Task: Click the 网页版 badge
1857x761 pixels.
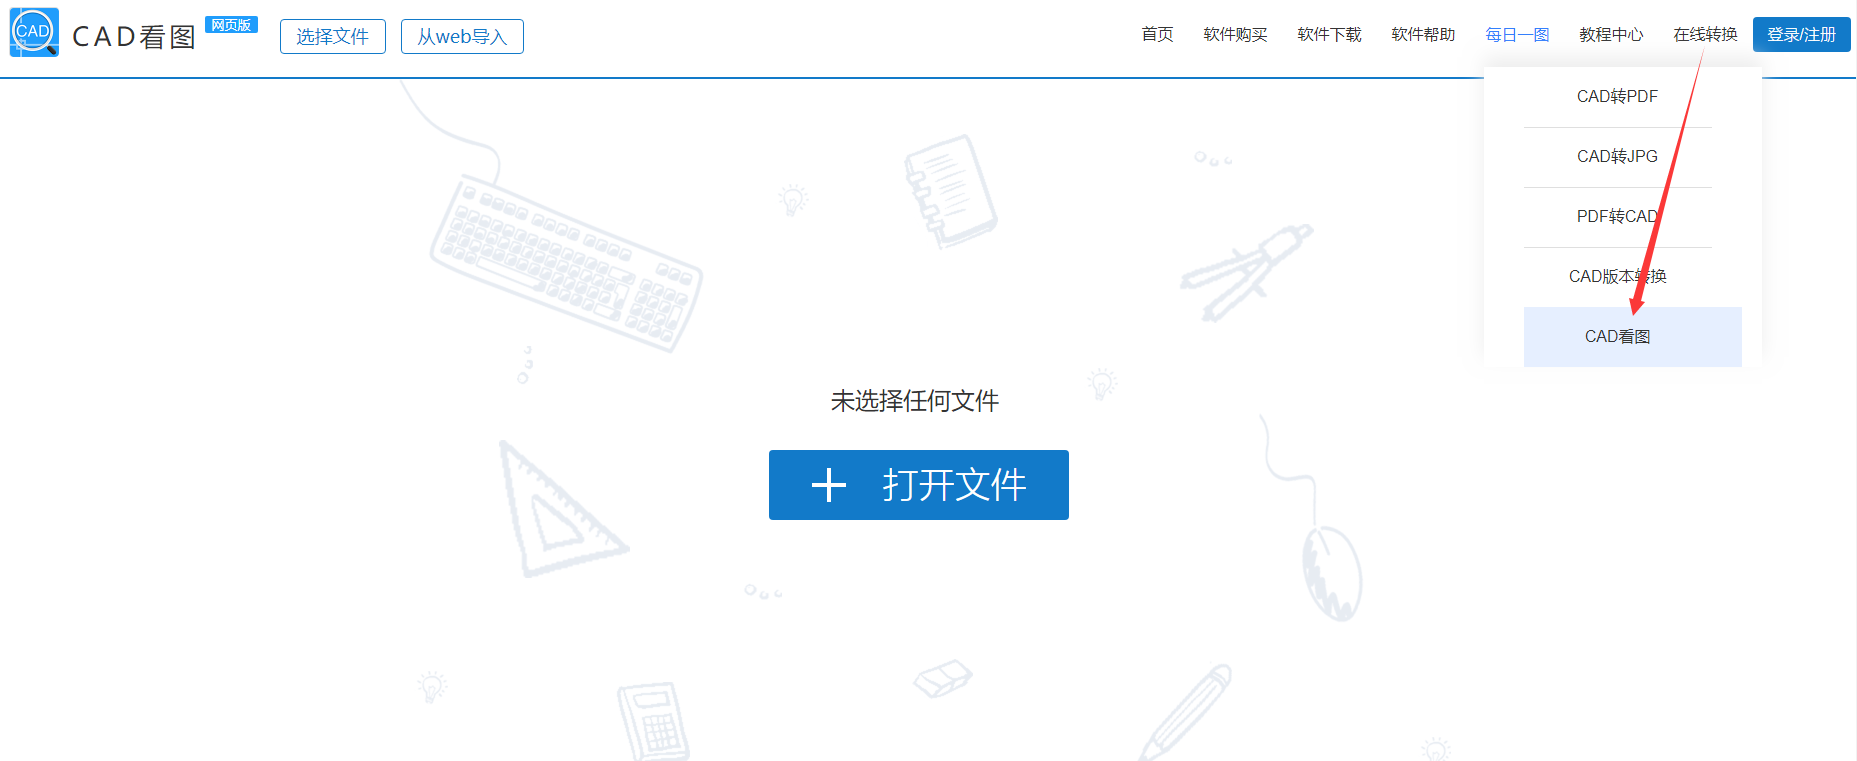Action: coord(231,25)
